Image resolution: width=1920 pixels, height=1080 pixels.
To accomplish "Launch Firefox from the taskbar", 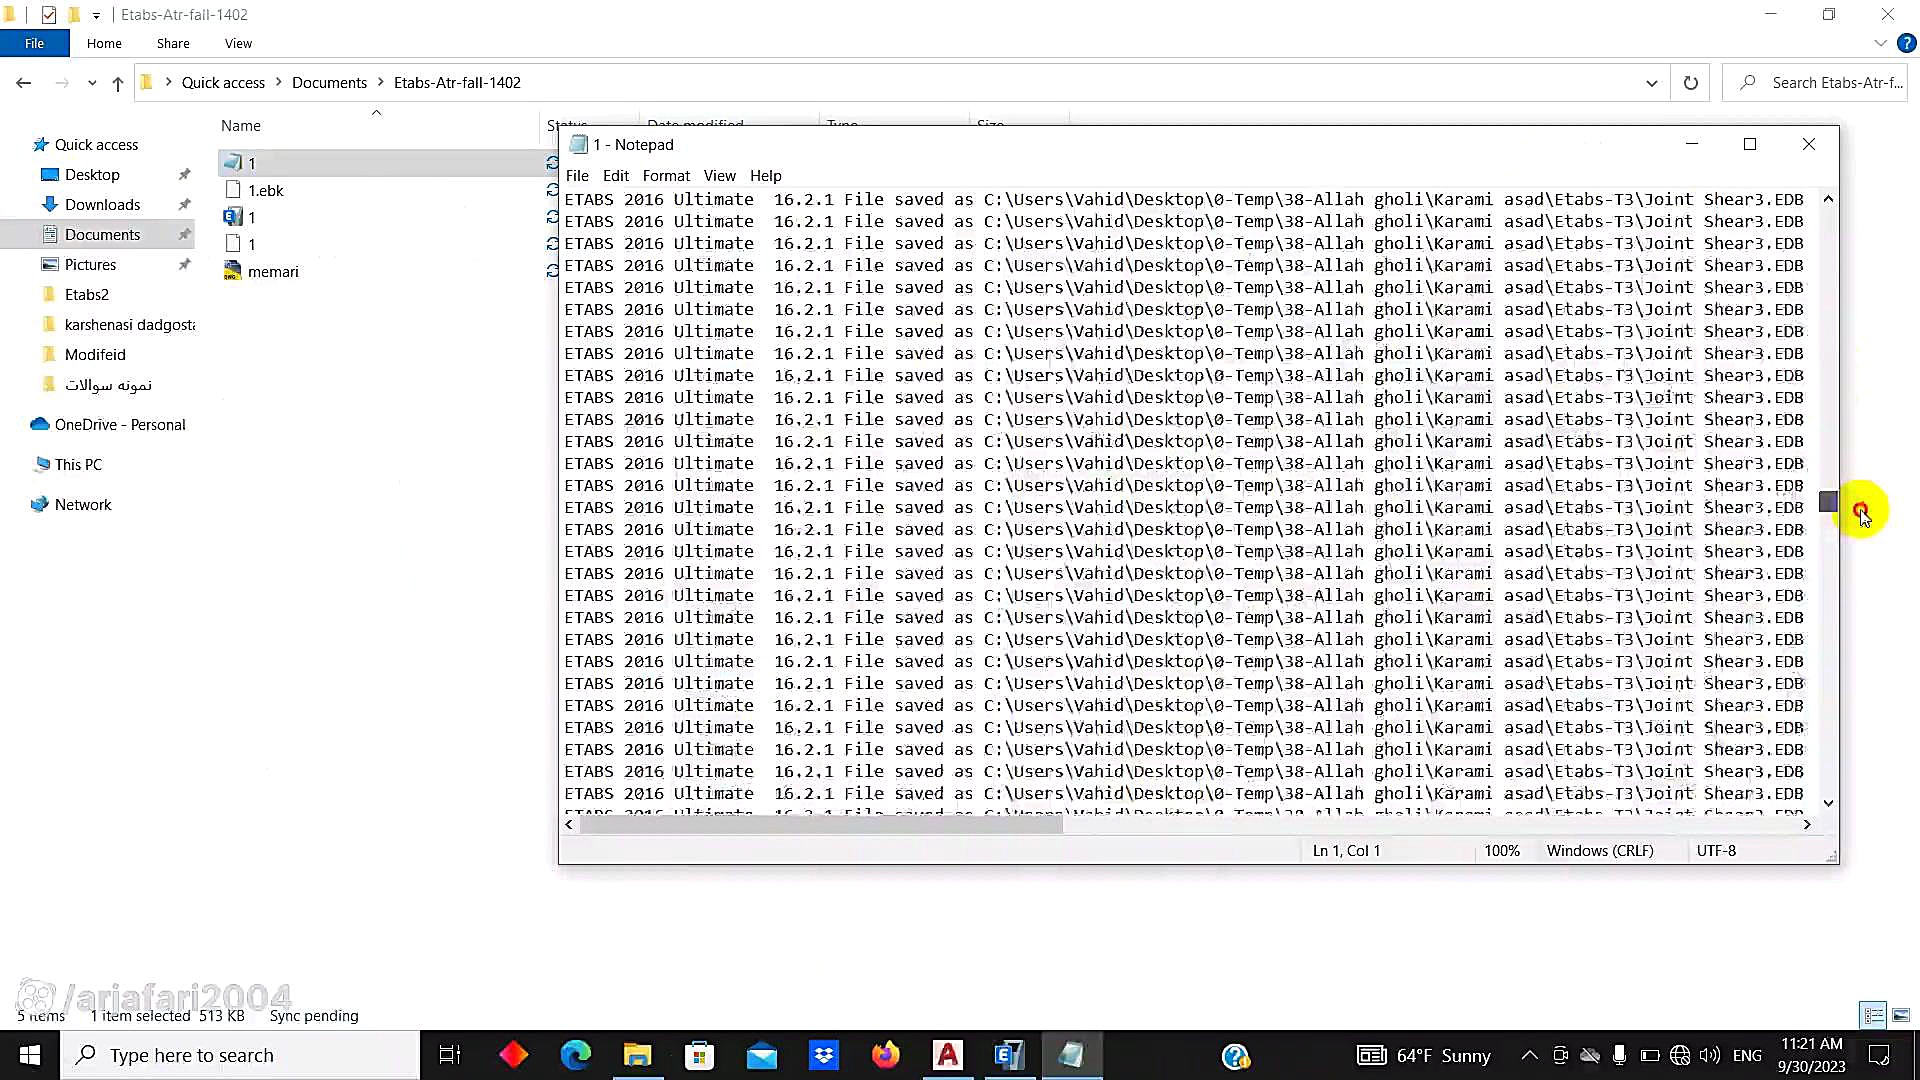I will click(886, 1055).
